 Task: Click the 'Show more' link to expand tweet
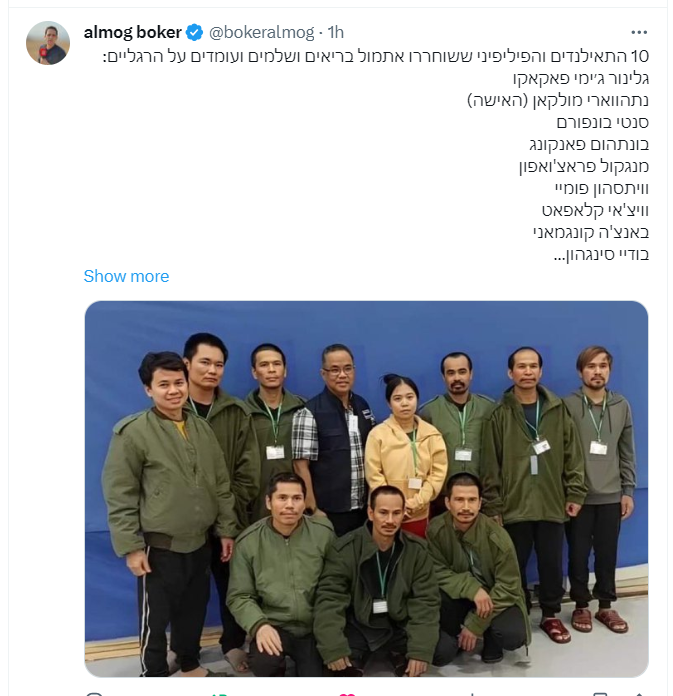[127, 276]
